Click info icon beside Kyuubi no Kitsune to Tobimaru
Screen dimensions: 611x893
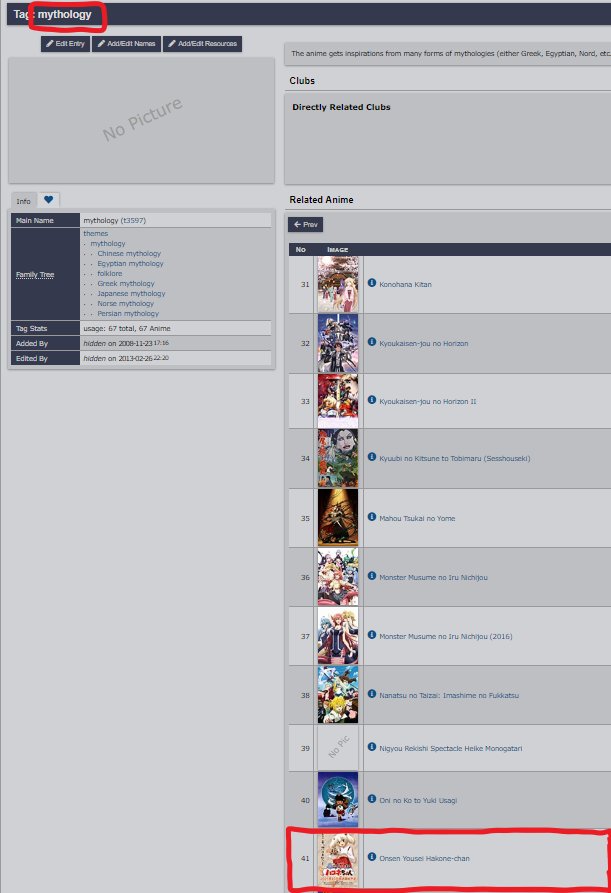click(372, 457)
